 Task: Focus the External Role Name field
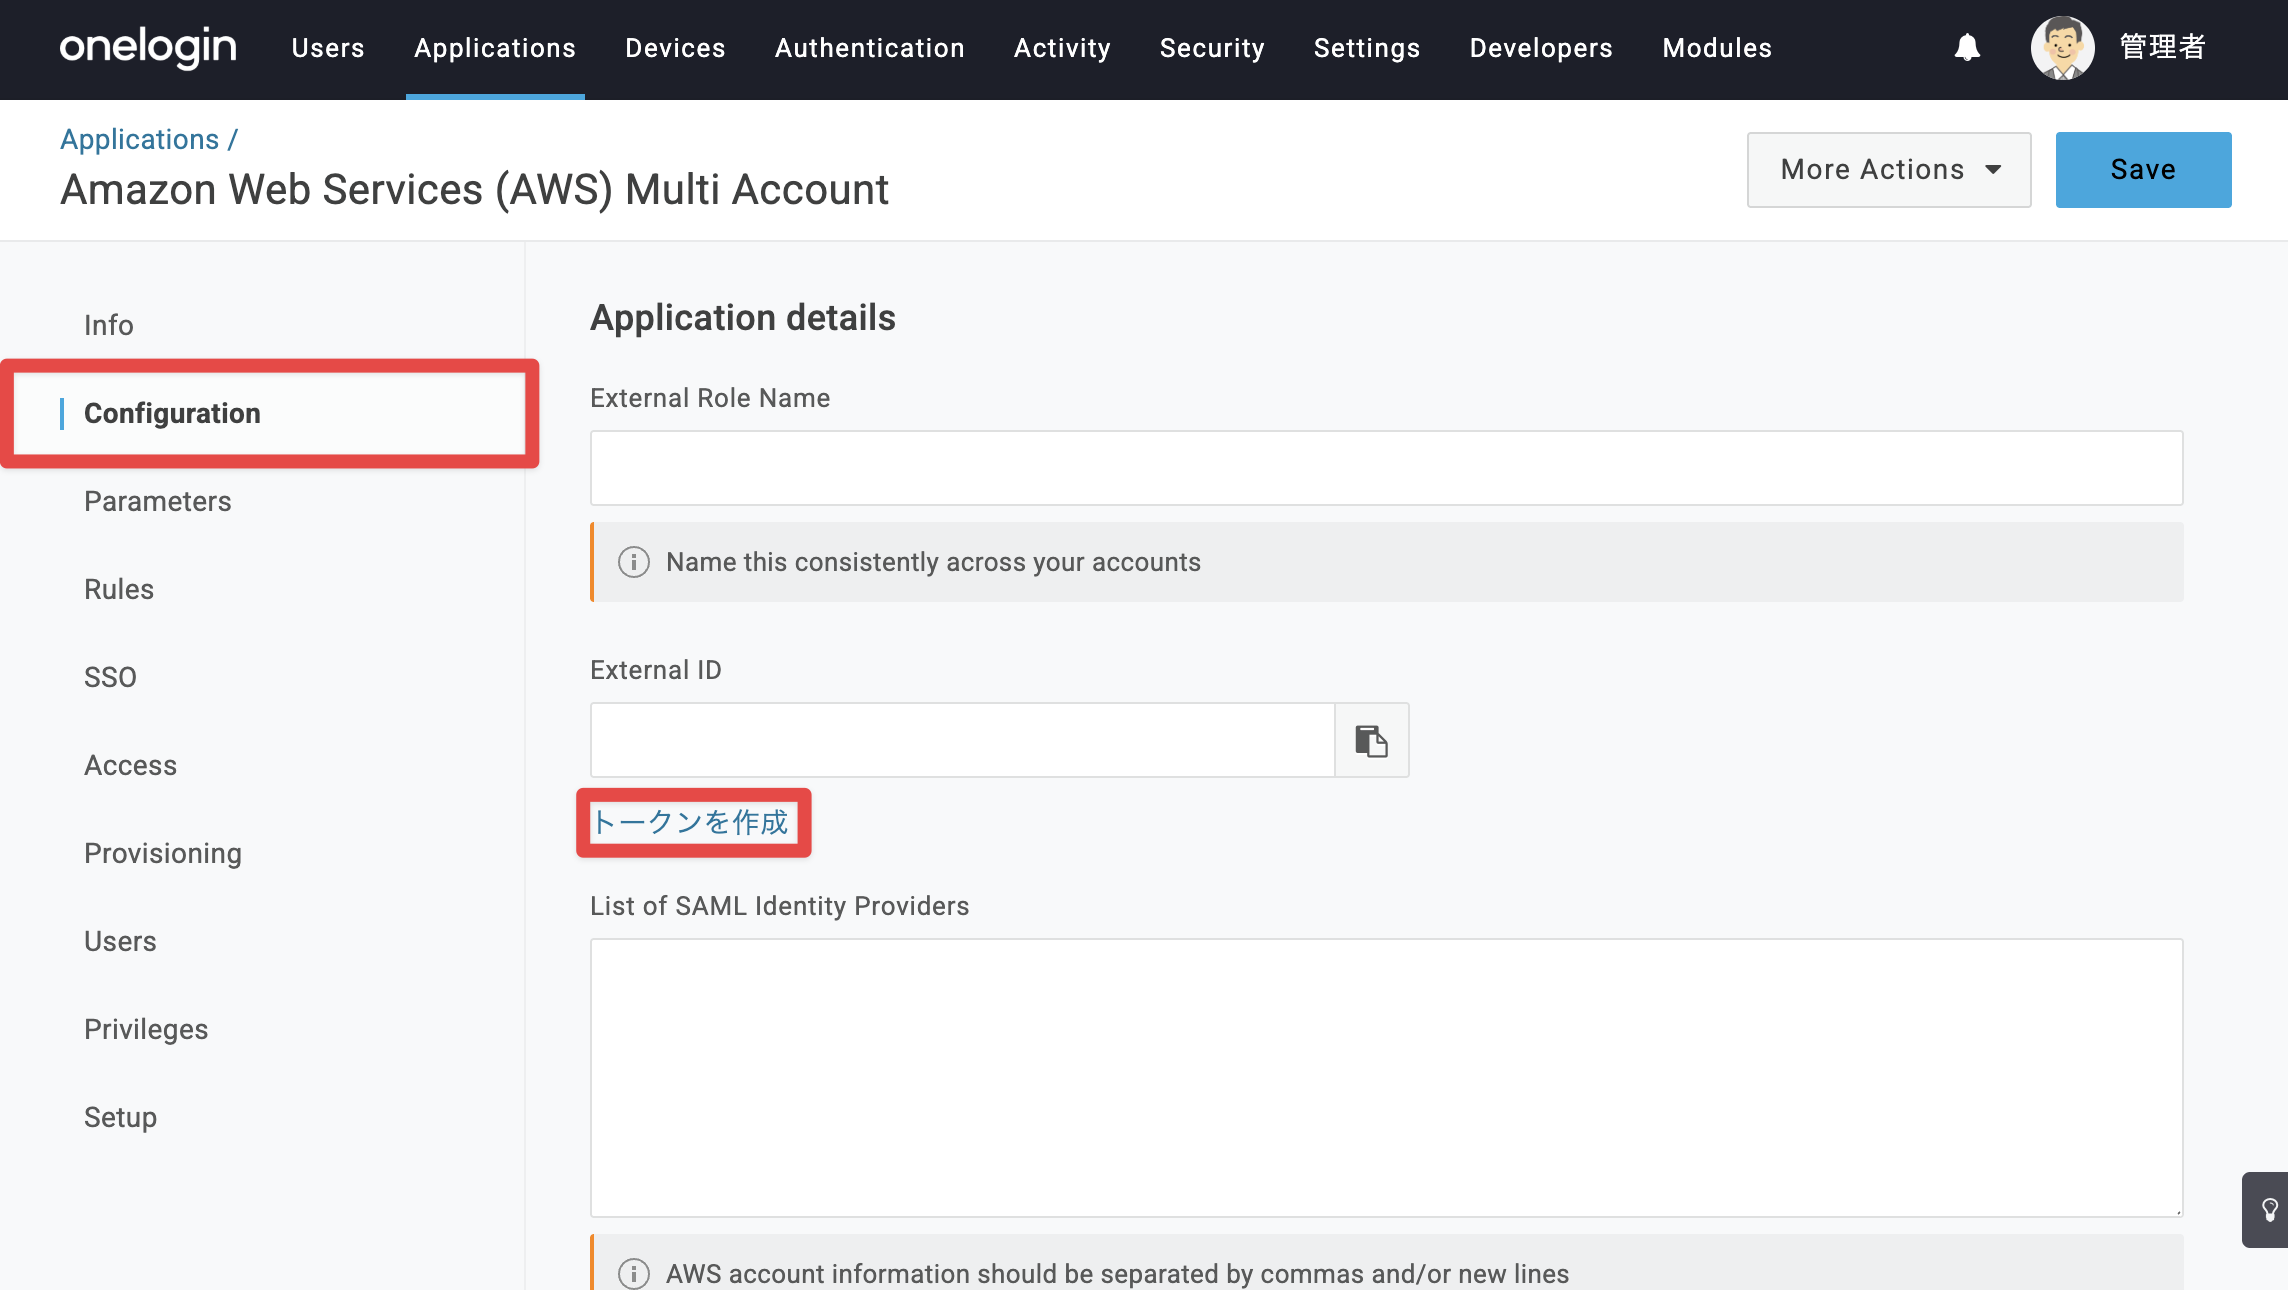click(1386, 468)
